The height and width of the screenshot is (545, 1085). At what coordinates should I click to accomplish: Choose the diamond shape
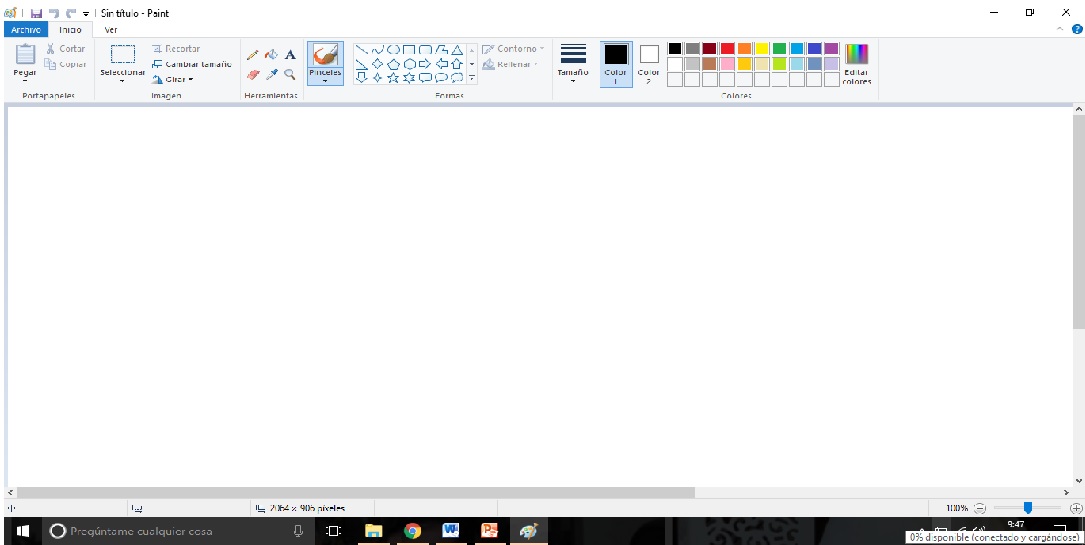coord(377,64)
